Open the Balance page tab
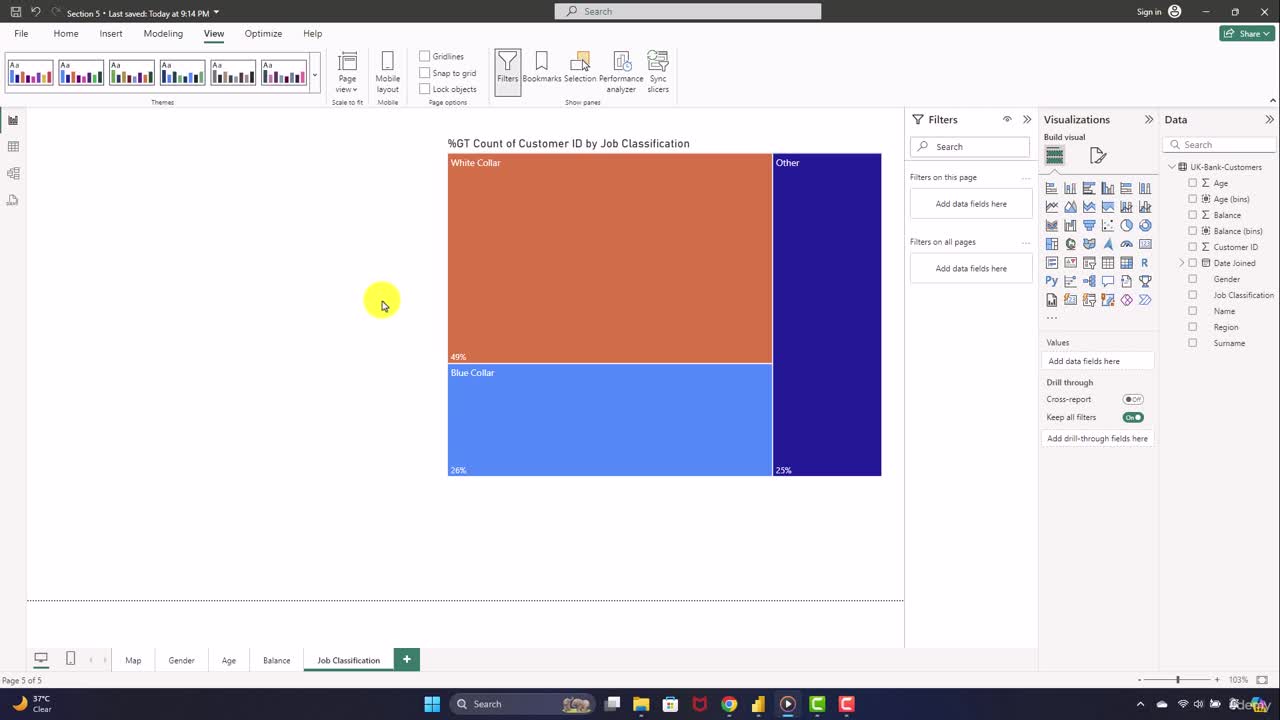The height and width of the screenshot is (720, 1280). point(277,660)
